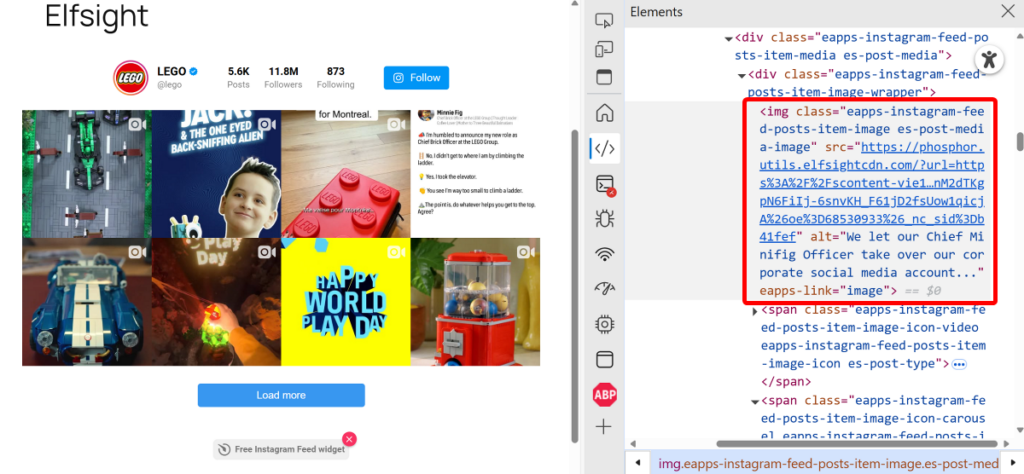Open the red gumball machine post
The height and width of the screenshot is (474, 1024).
(x=475, y=302)
